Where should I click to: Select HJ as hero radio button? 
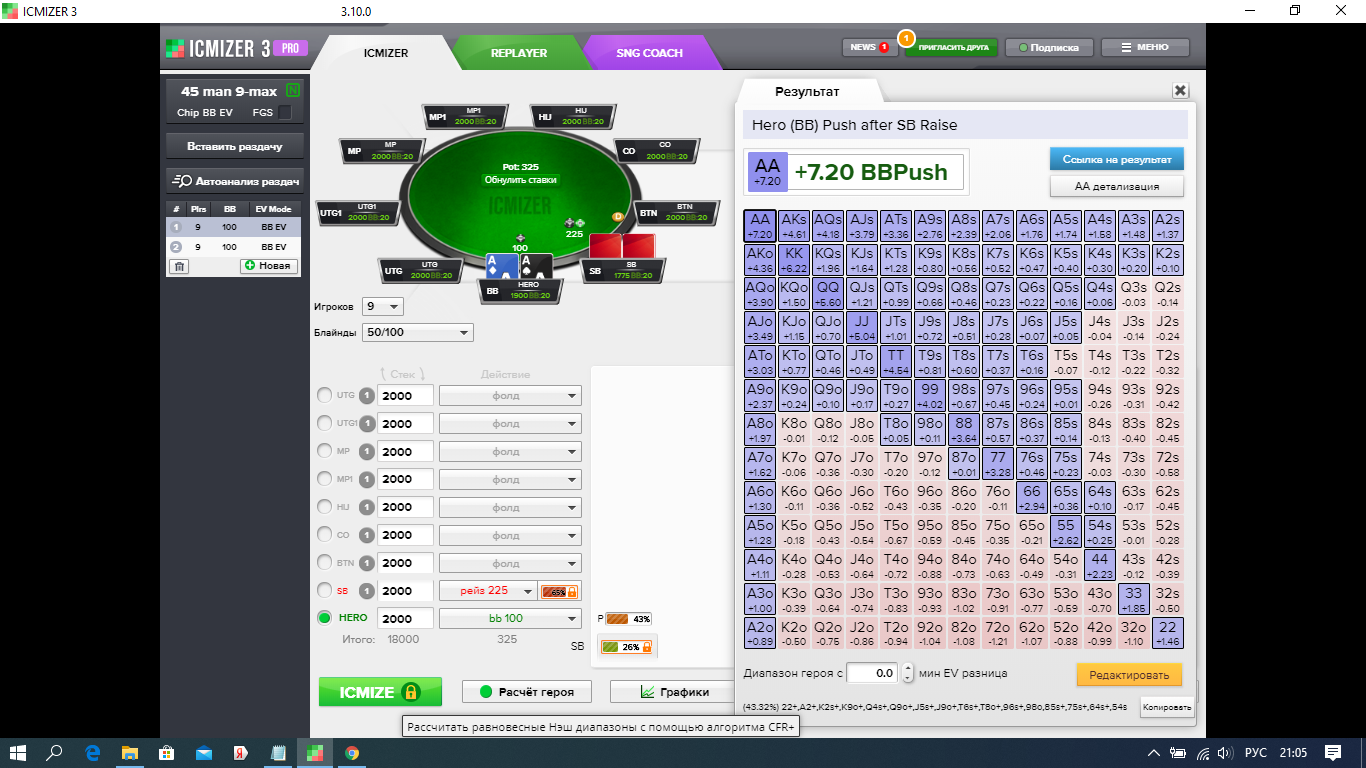[324, 507]
